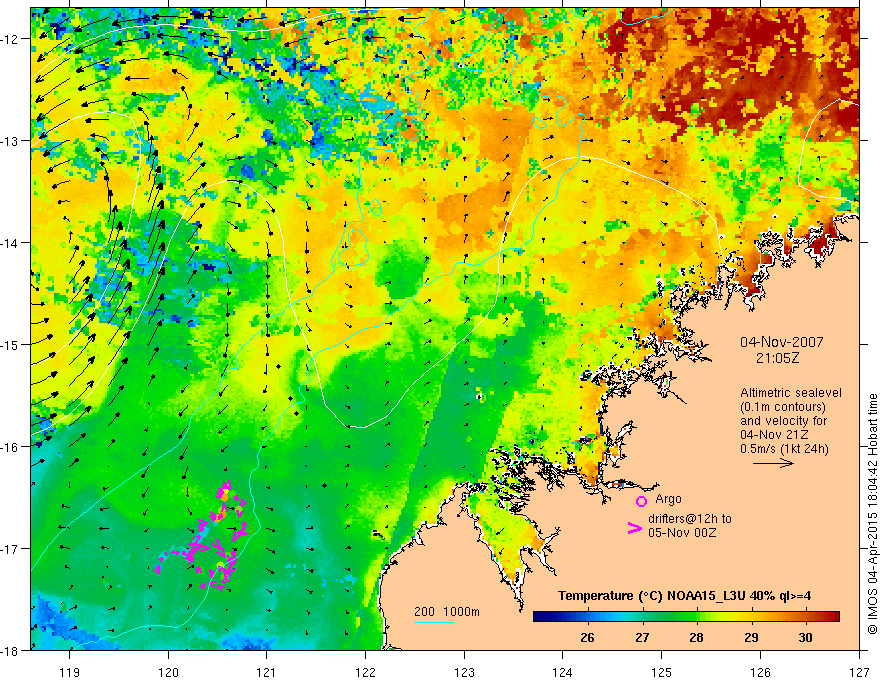Click the magenta drifter track cluster

tap(202, 537)
